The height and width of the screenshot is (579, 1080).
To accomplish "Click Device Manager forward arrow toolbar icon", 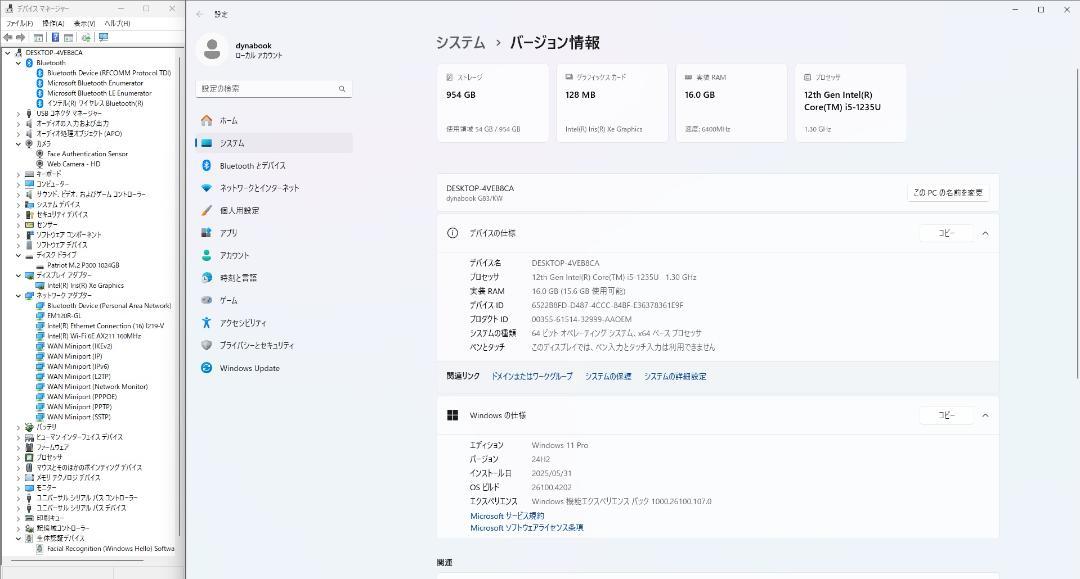I will pyautogui.click(x=21, y=37).
